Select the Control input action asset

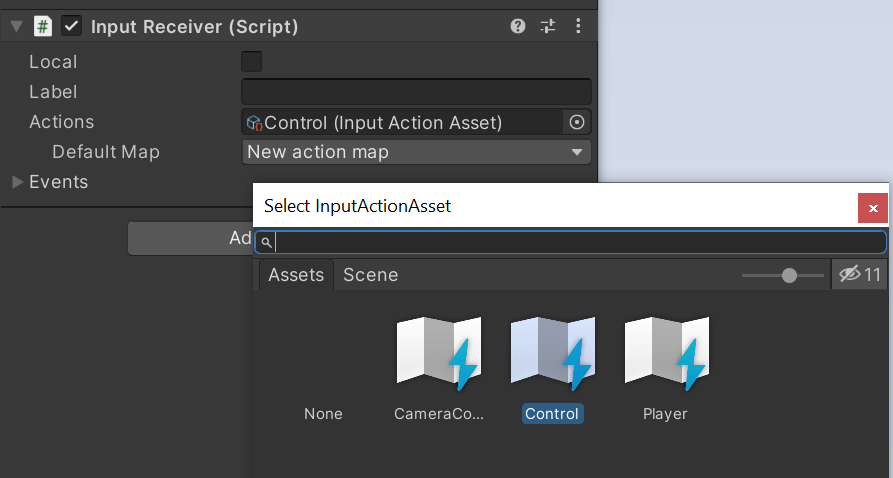(552, 369)
